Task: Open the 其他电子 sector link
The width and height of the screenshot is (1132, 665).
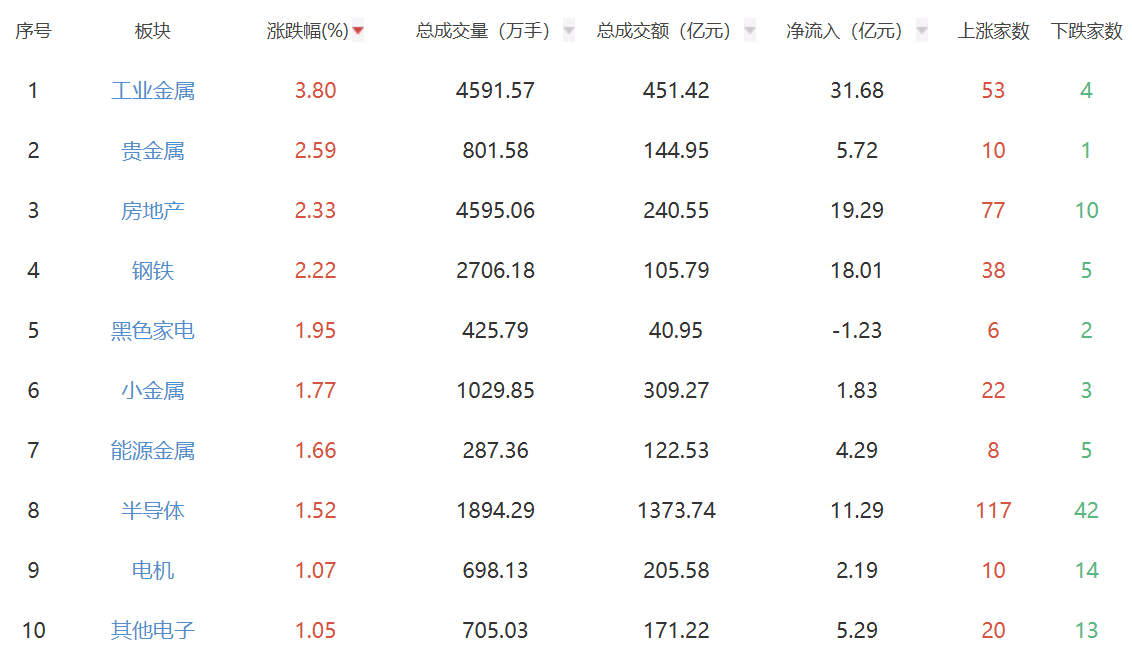Action: pos(153,631)
